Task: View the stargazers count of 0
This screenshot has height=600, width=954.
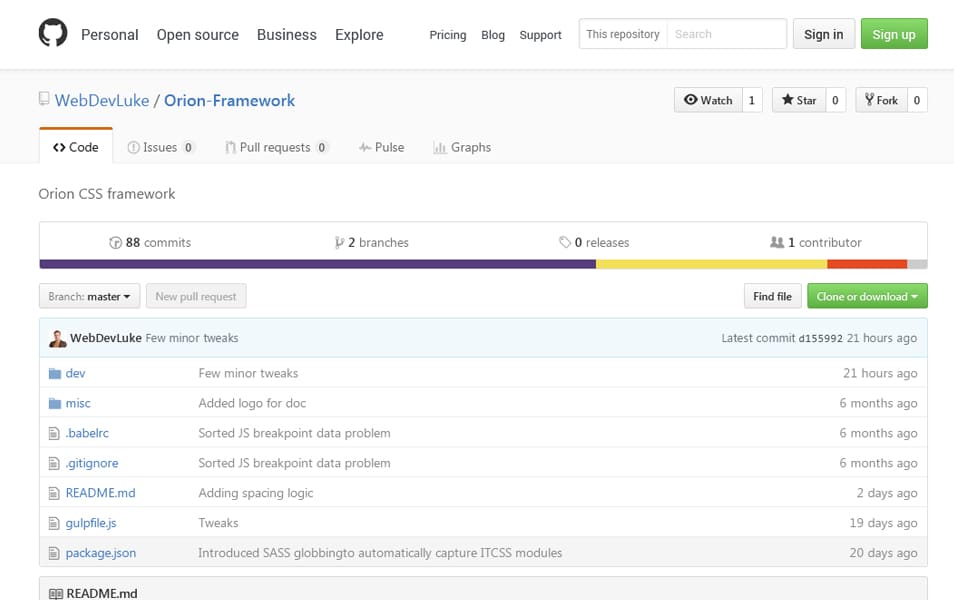Action: click(835, 100)
